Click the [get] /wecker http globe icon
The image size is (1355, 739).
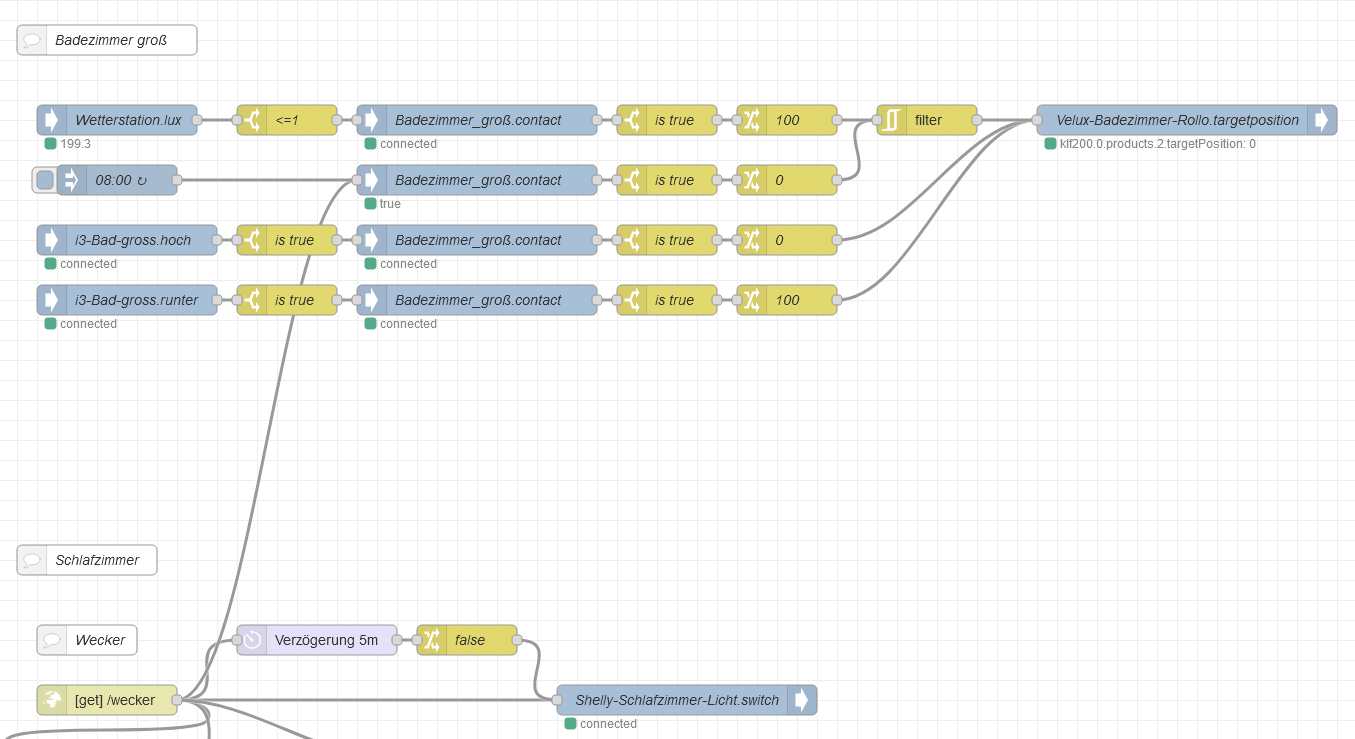pos(52,700)
